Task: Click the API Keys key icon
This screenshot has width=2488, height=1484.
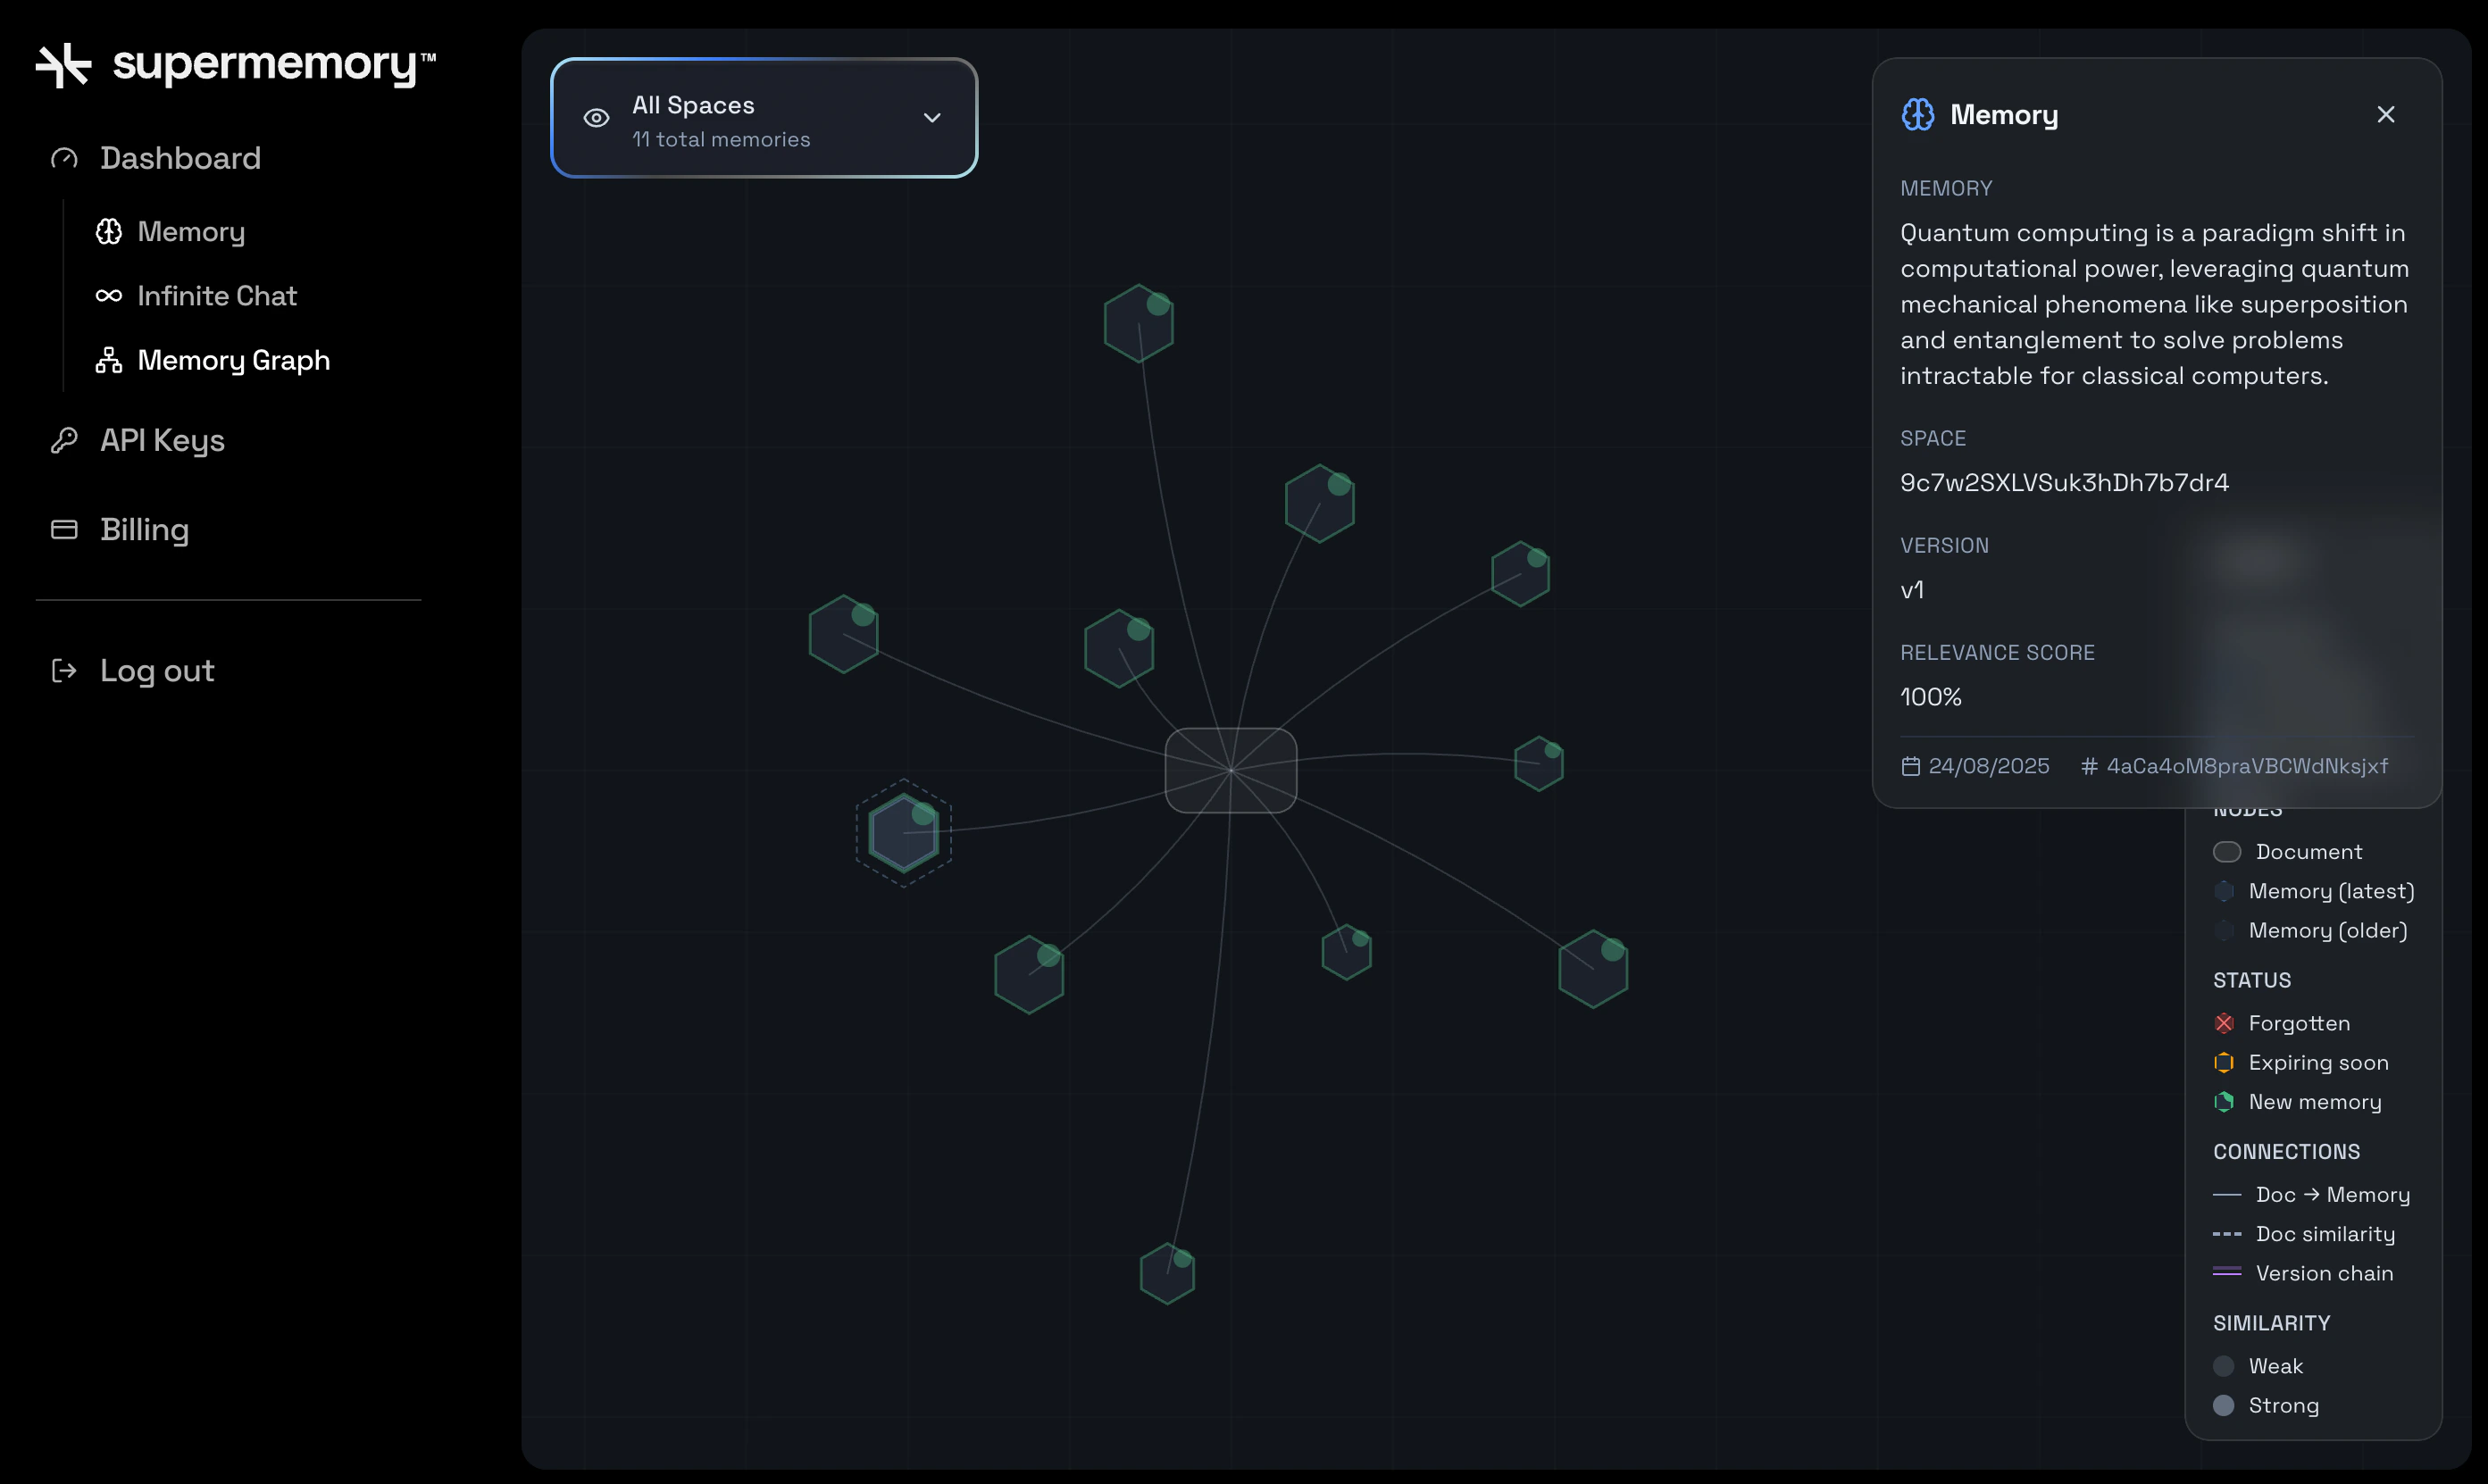Action: 64,440
